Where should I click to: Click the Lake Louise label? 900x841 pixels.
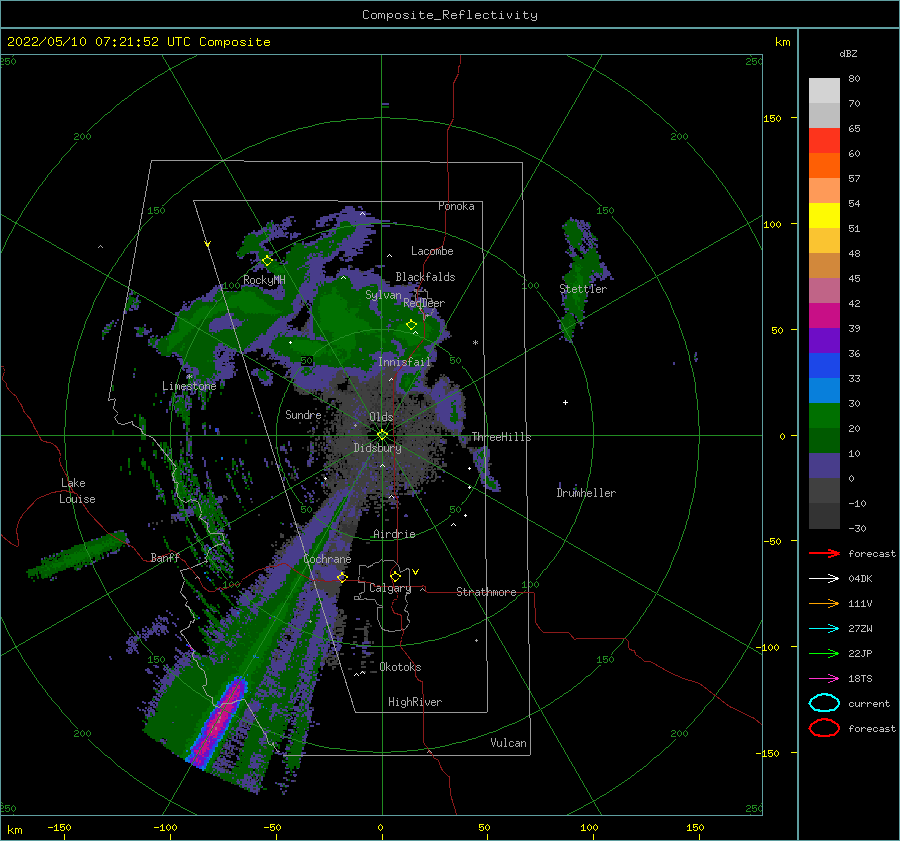coord(77,491)
